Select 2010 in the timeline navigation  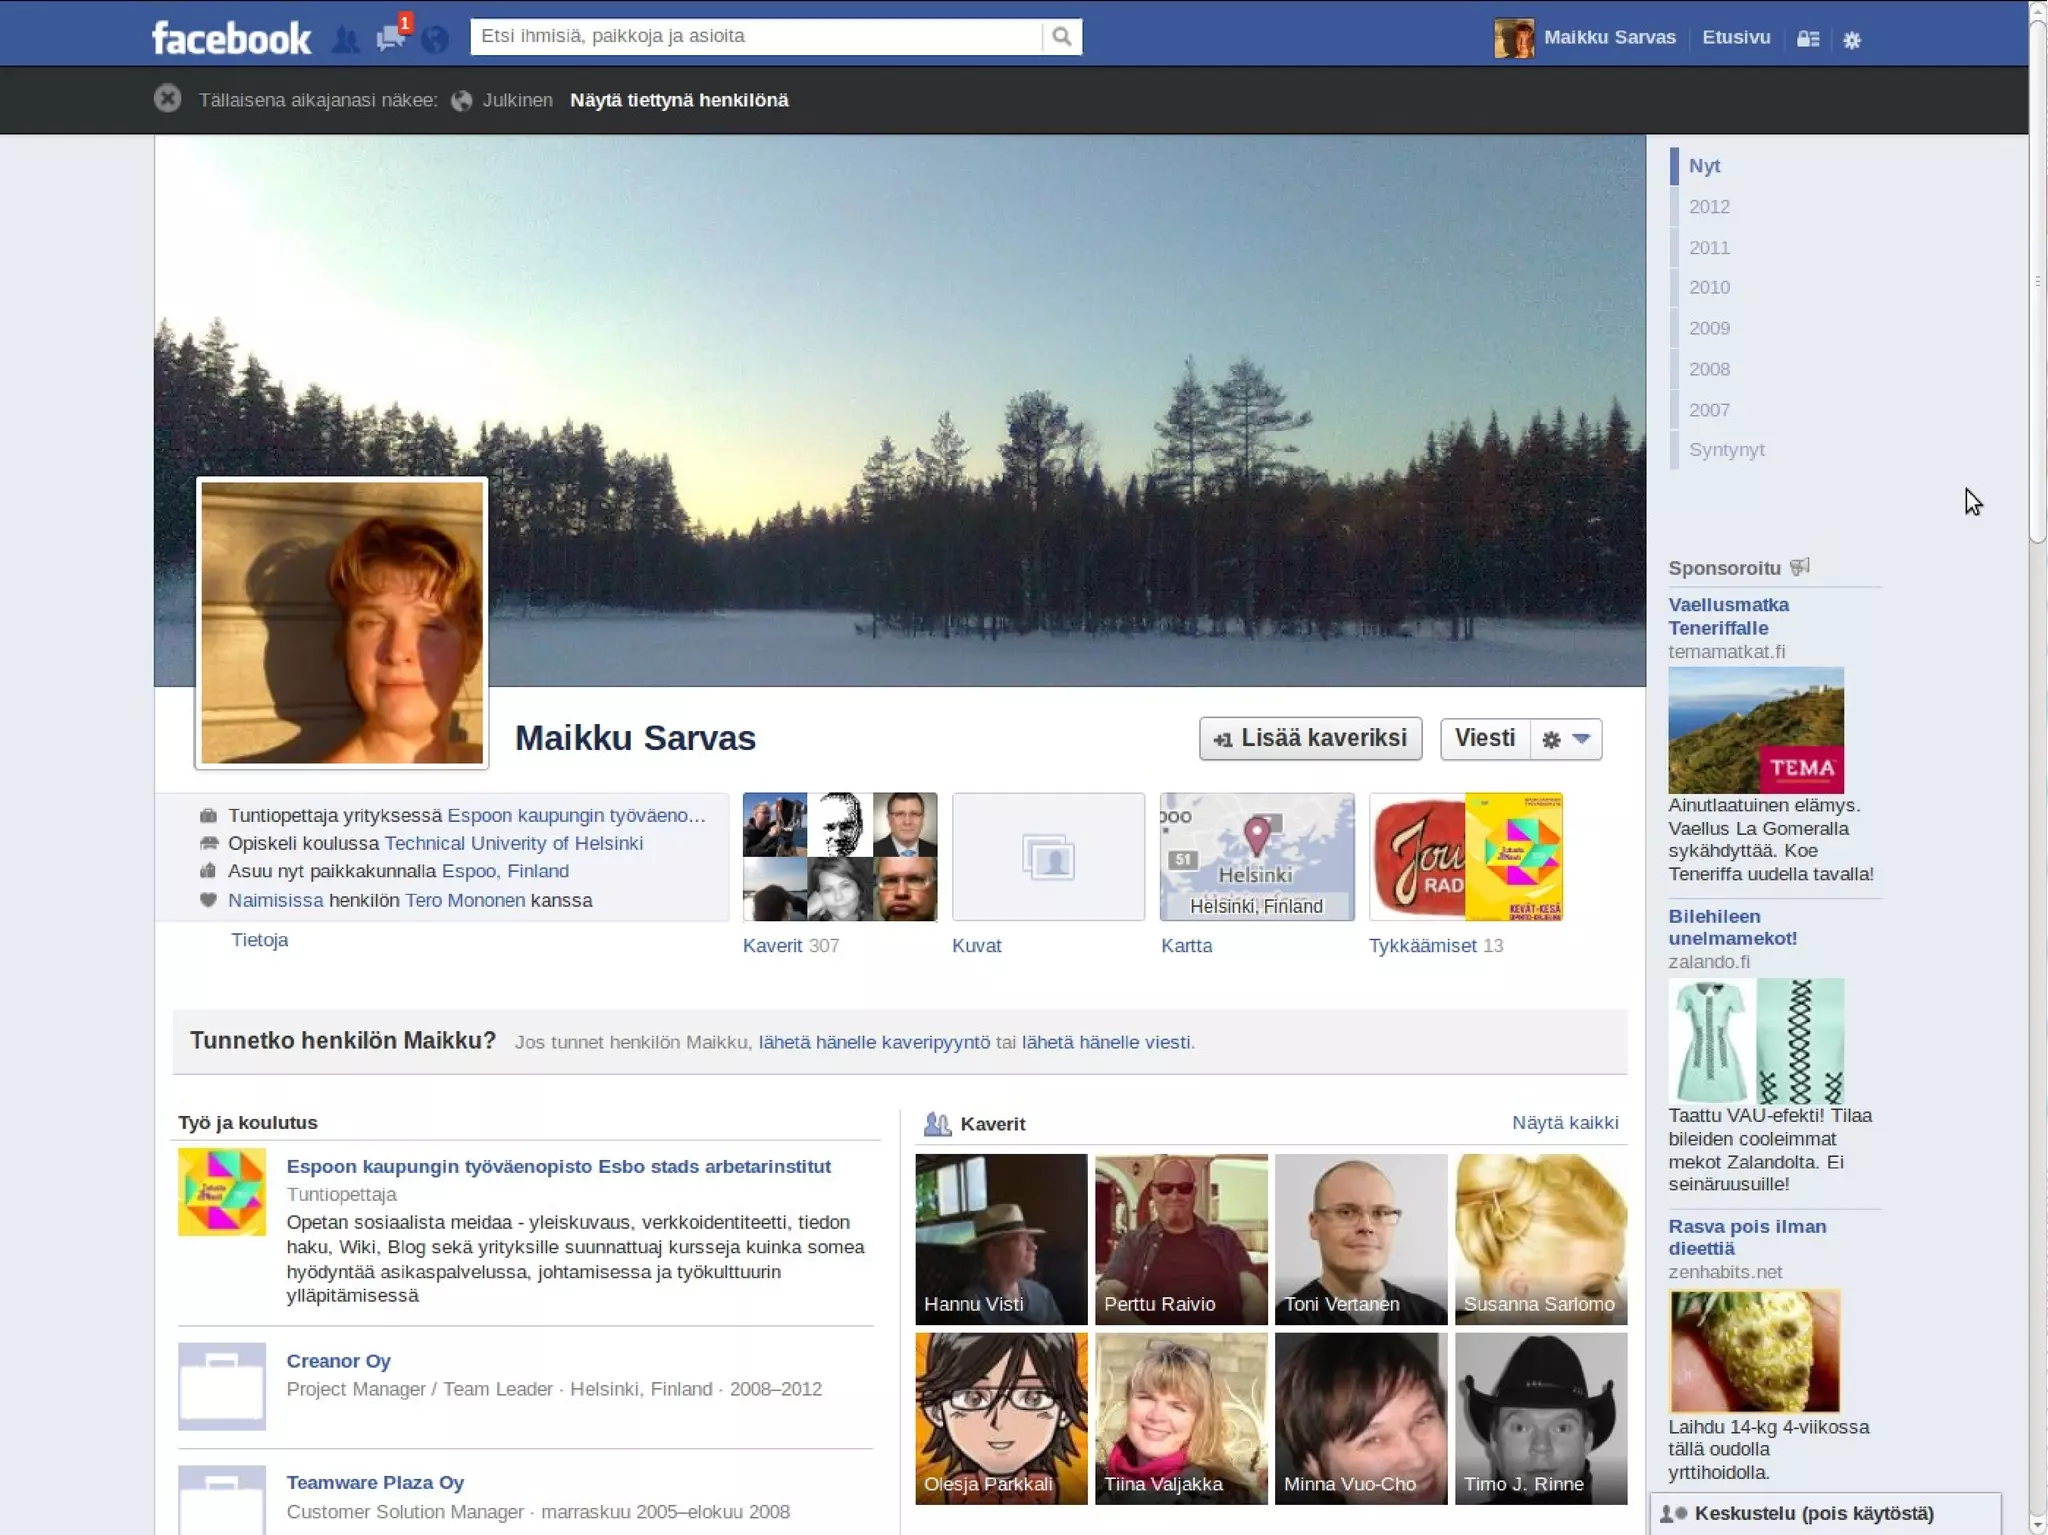click(x=1709, y=287)
